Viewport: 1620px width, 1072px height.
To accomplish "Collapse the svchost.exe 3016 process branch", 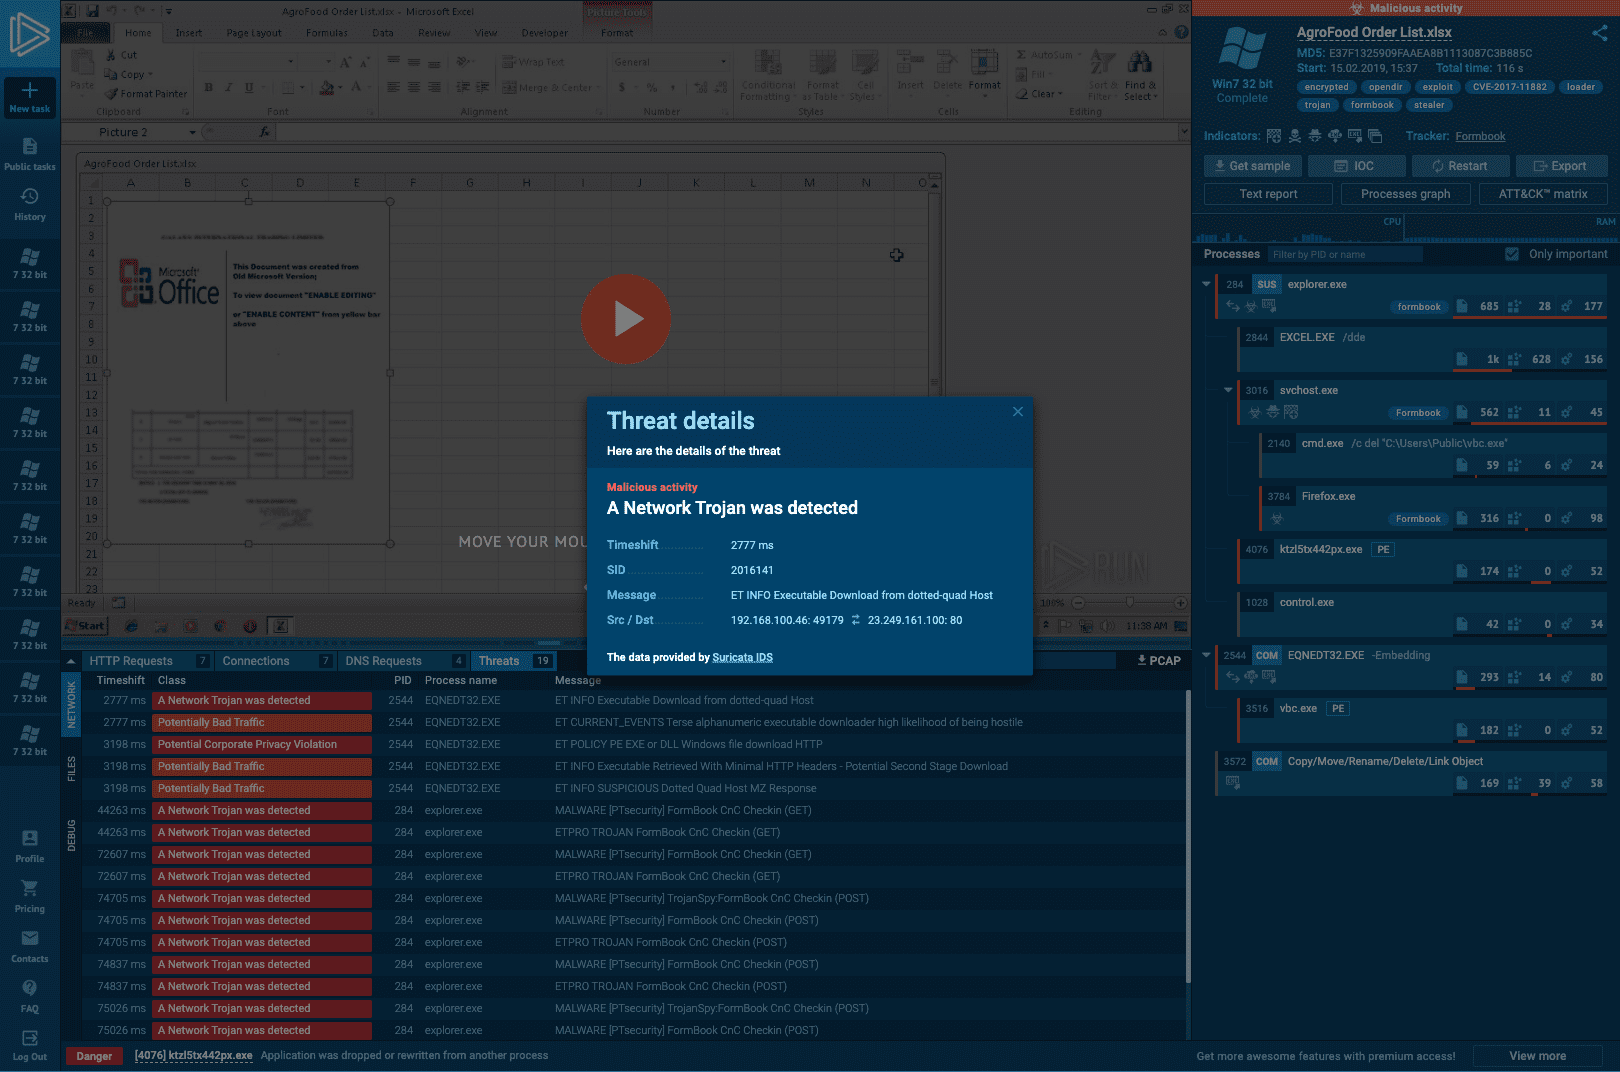I will (x=1228, y=390).
